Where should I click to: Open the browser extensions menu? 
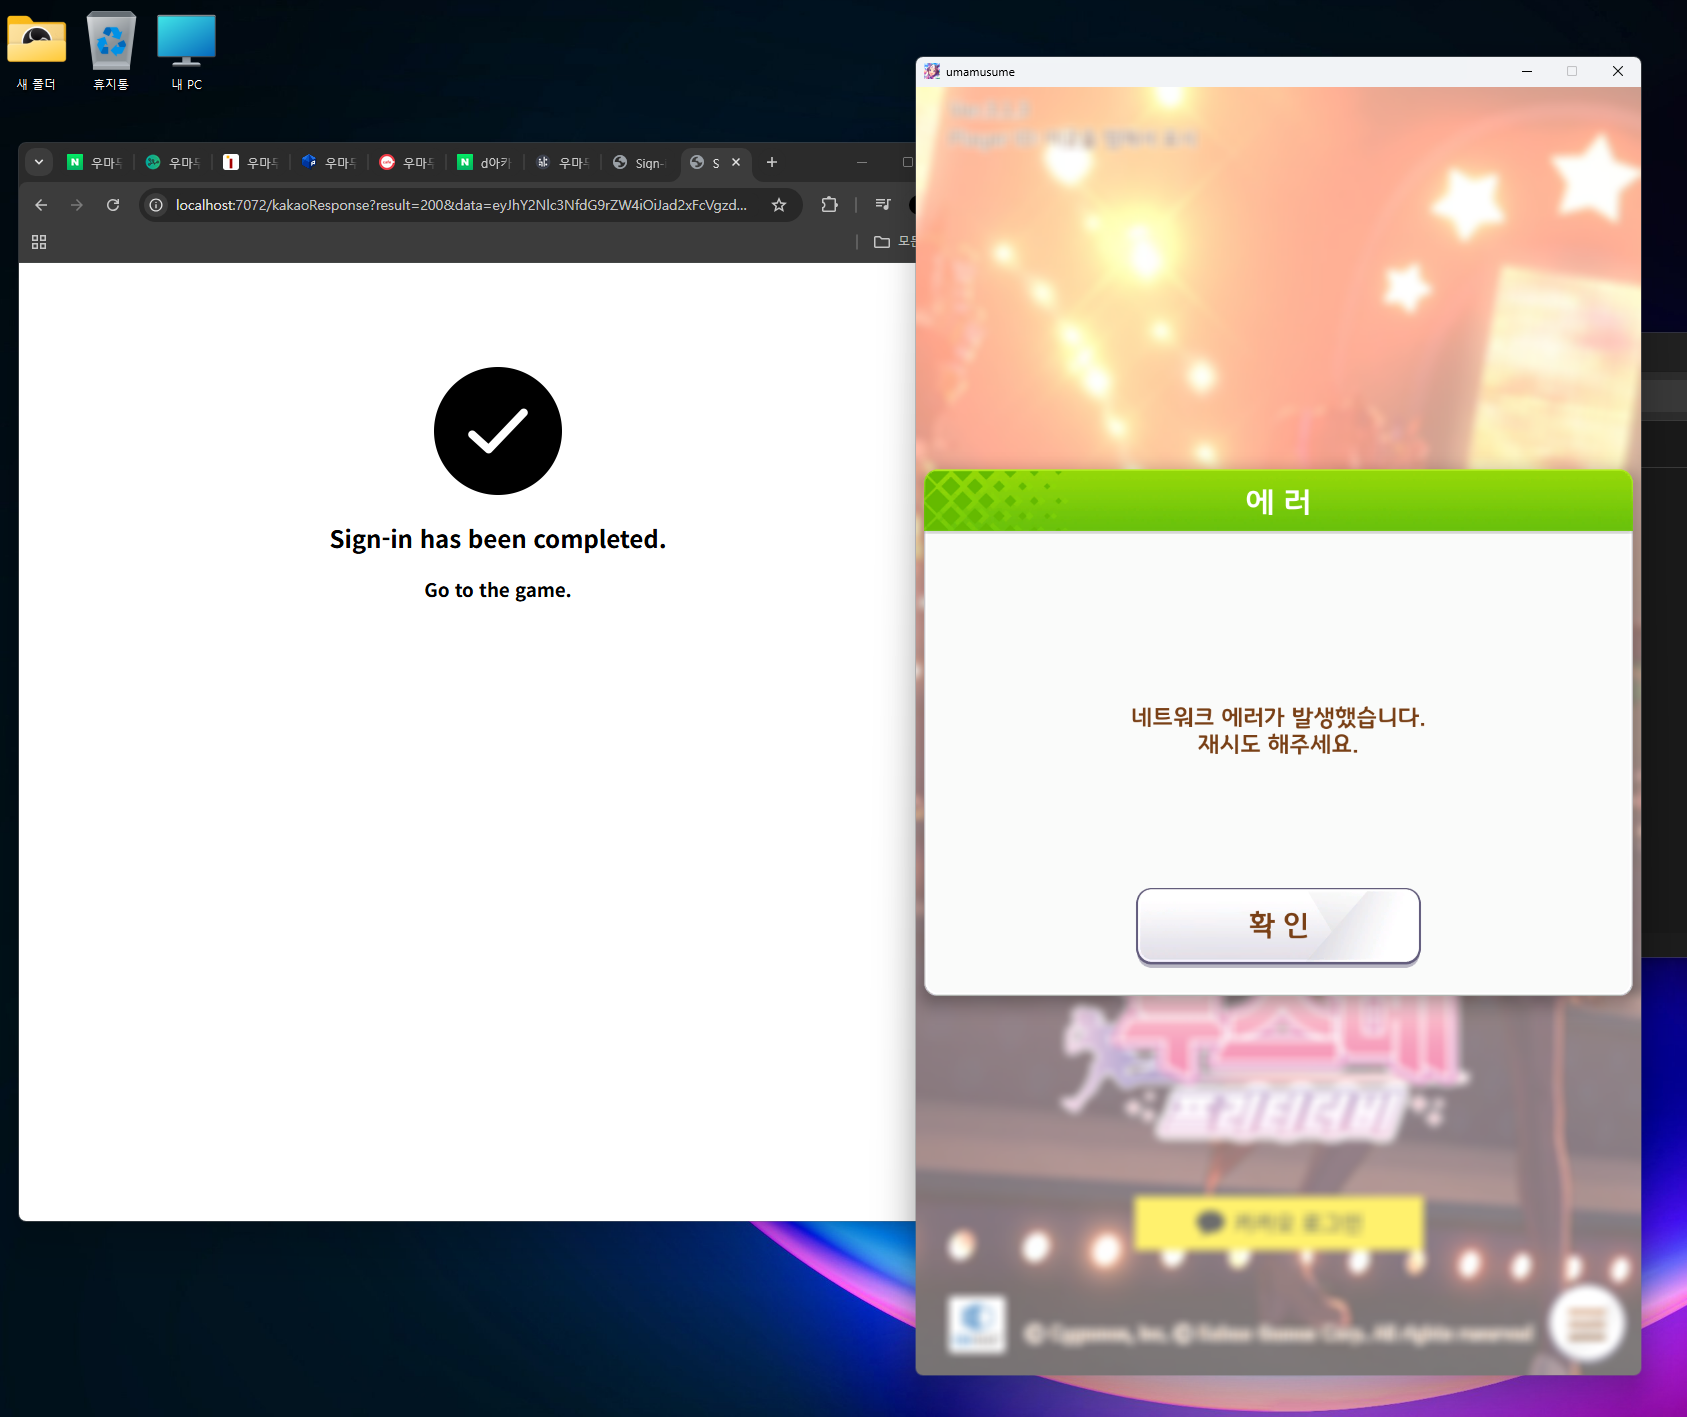[829, 205]
